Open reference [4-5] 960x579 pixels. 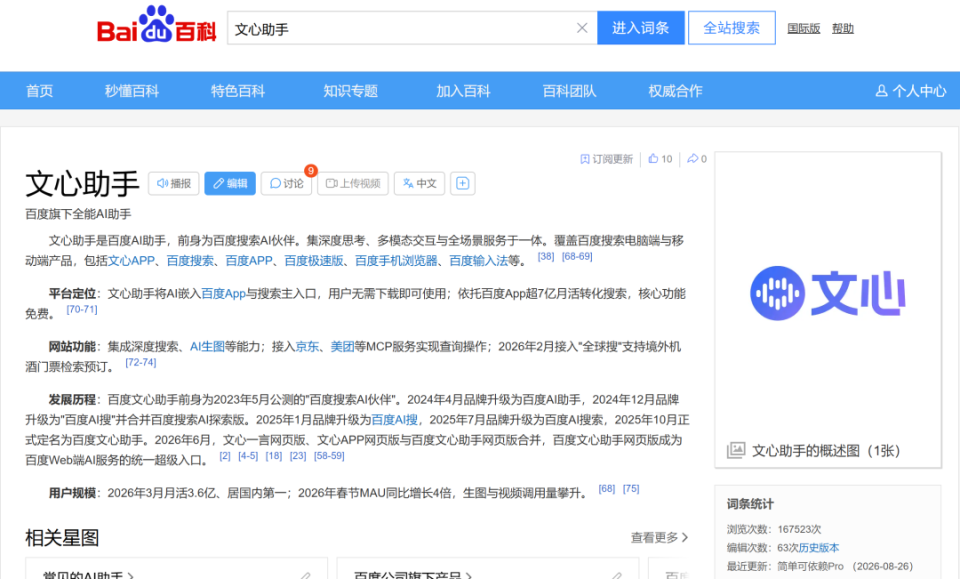point(248,456)
